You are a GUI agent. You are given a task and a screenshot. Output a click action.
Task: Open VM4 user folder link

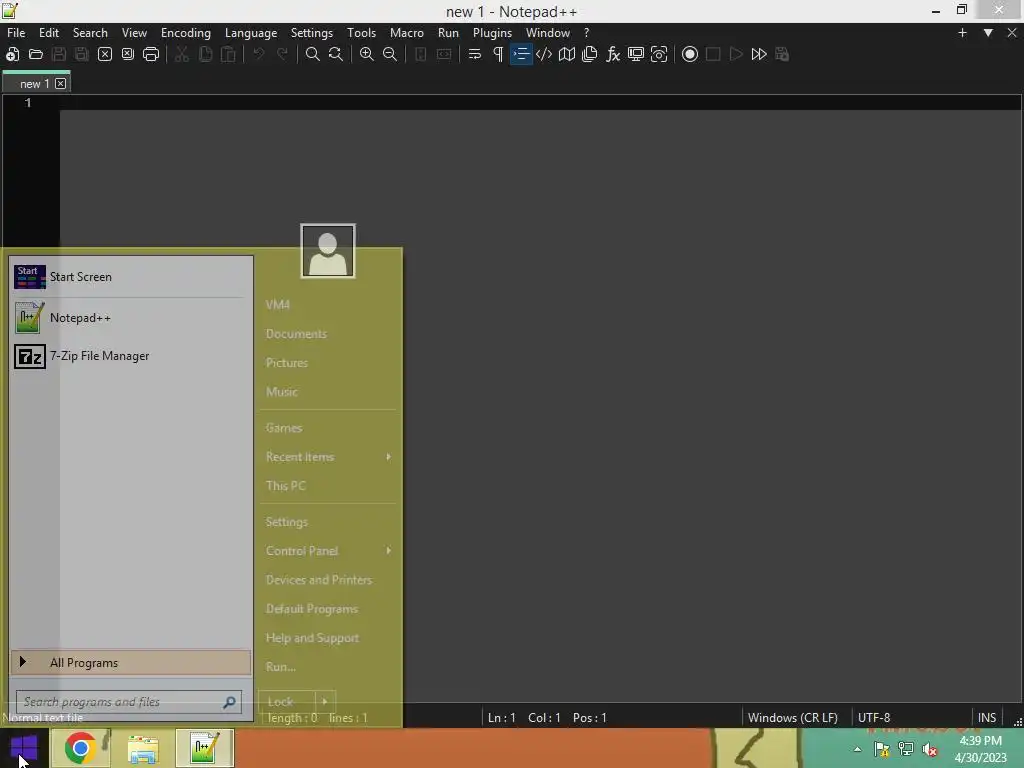278,304
